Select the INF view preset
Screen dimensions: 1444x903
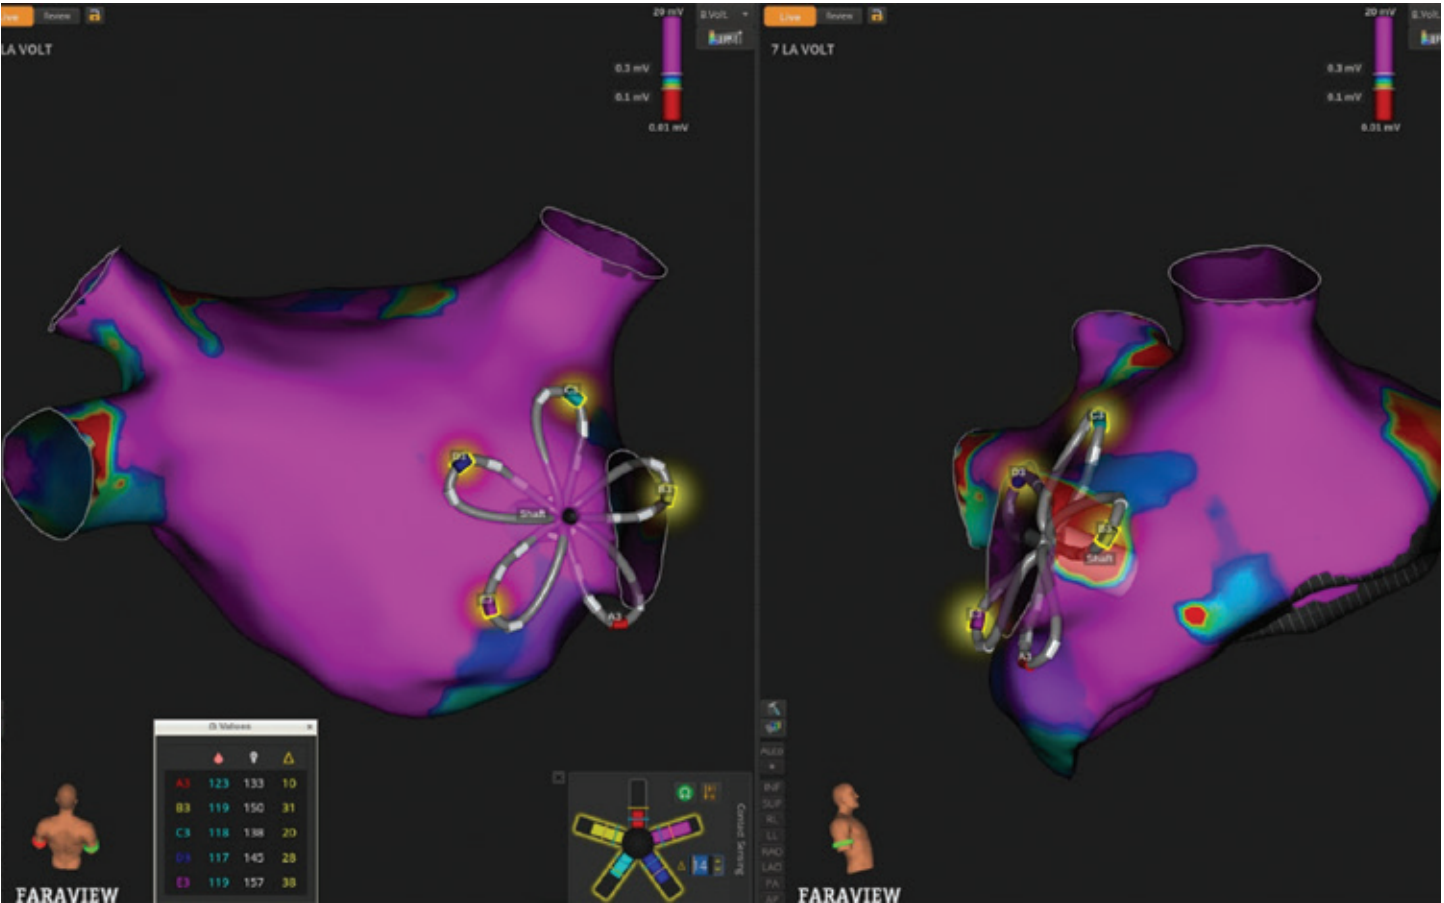772,787
